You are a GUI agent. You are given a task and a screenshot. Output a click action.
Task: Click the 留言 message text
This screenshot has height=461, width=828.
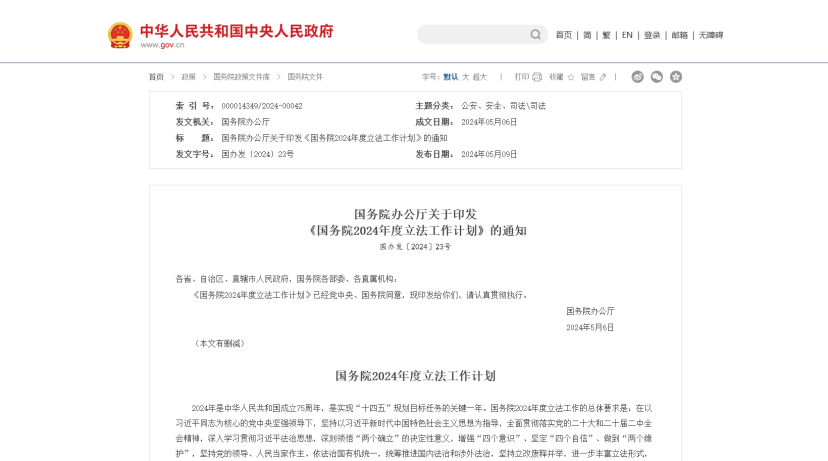(x=588, y=77)
